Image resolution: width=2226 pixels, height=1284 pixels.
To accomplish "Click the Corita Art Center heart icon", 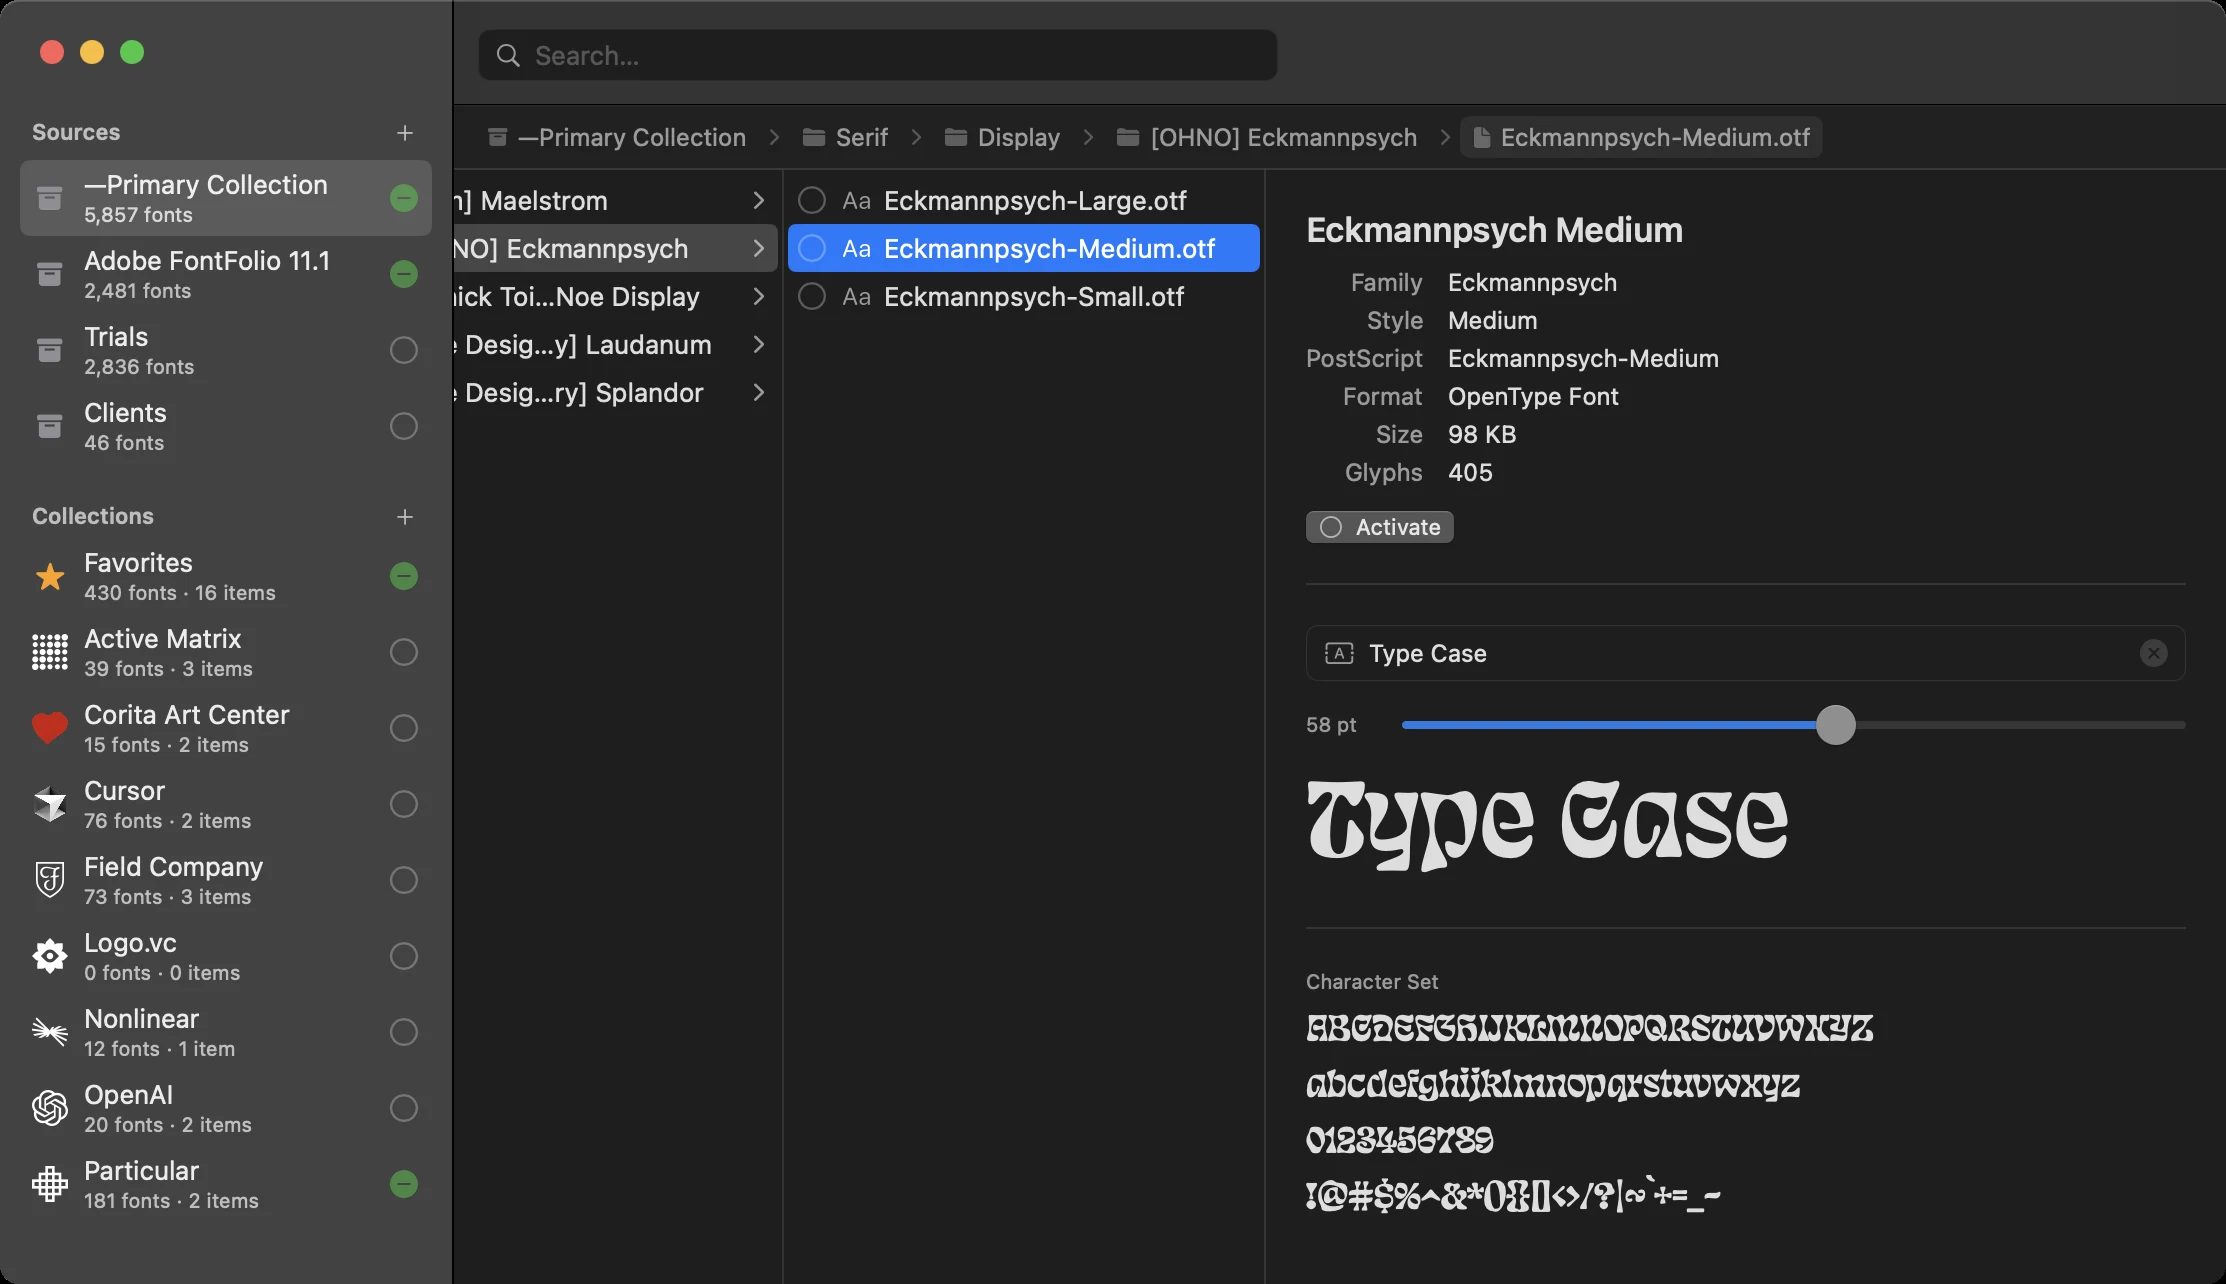I will coord(50,728).
